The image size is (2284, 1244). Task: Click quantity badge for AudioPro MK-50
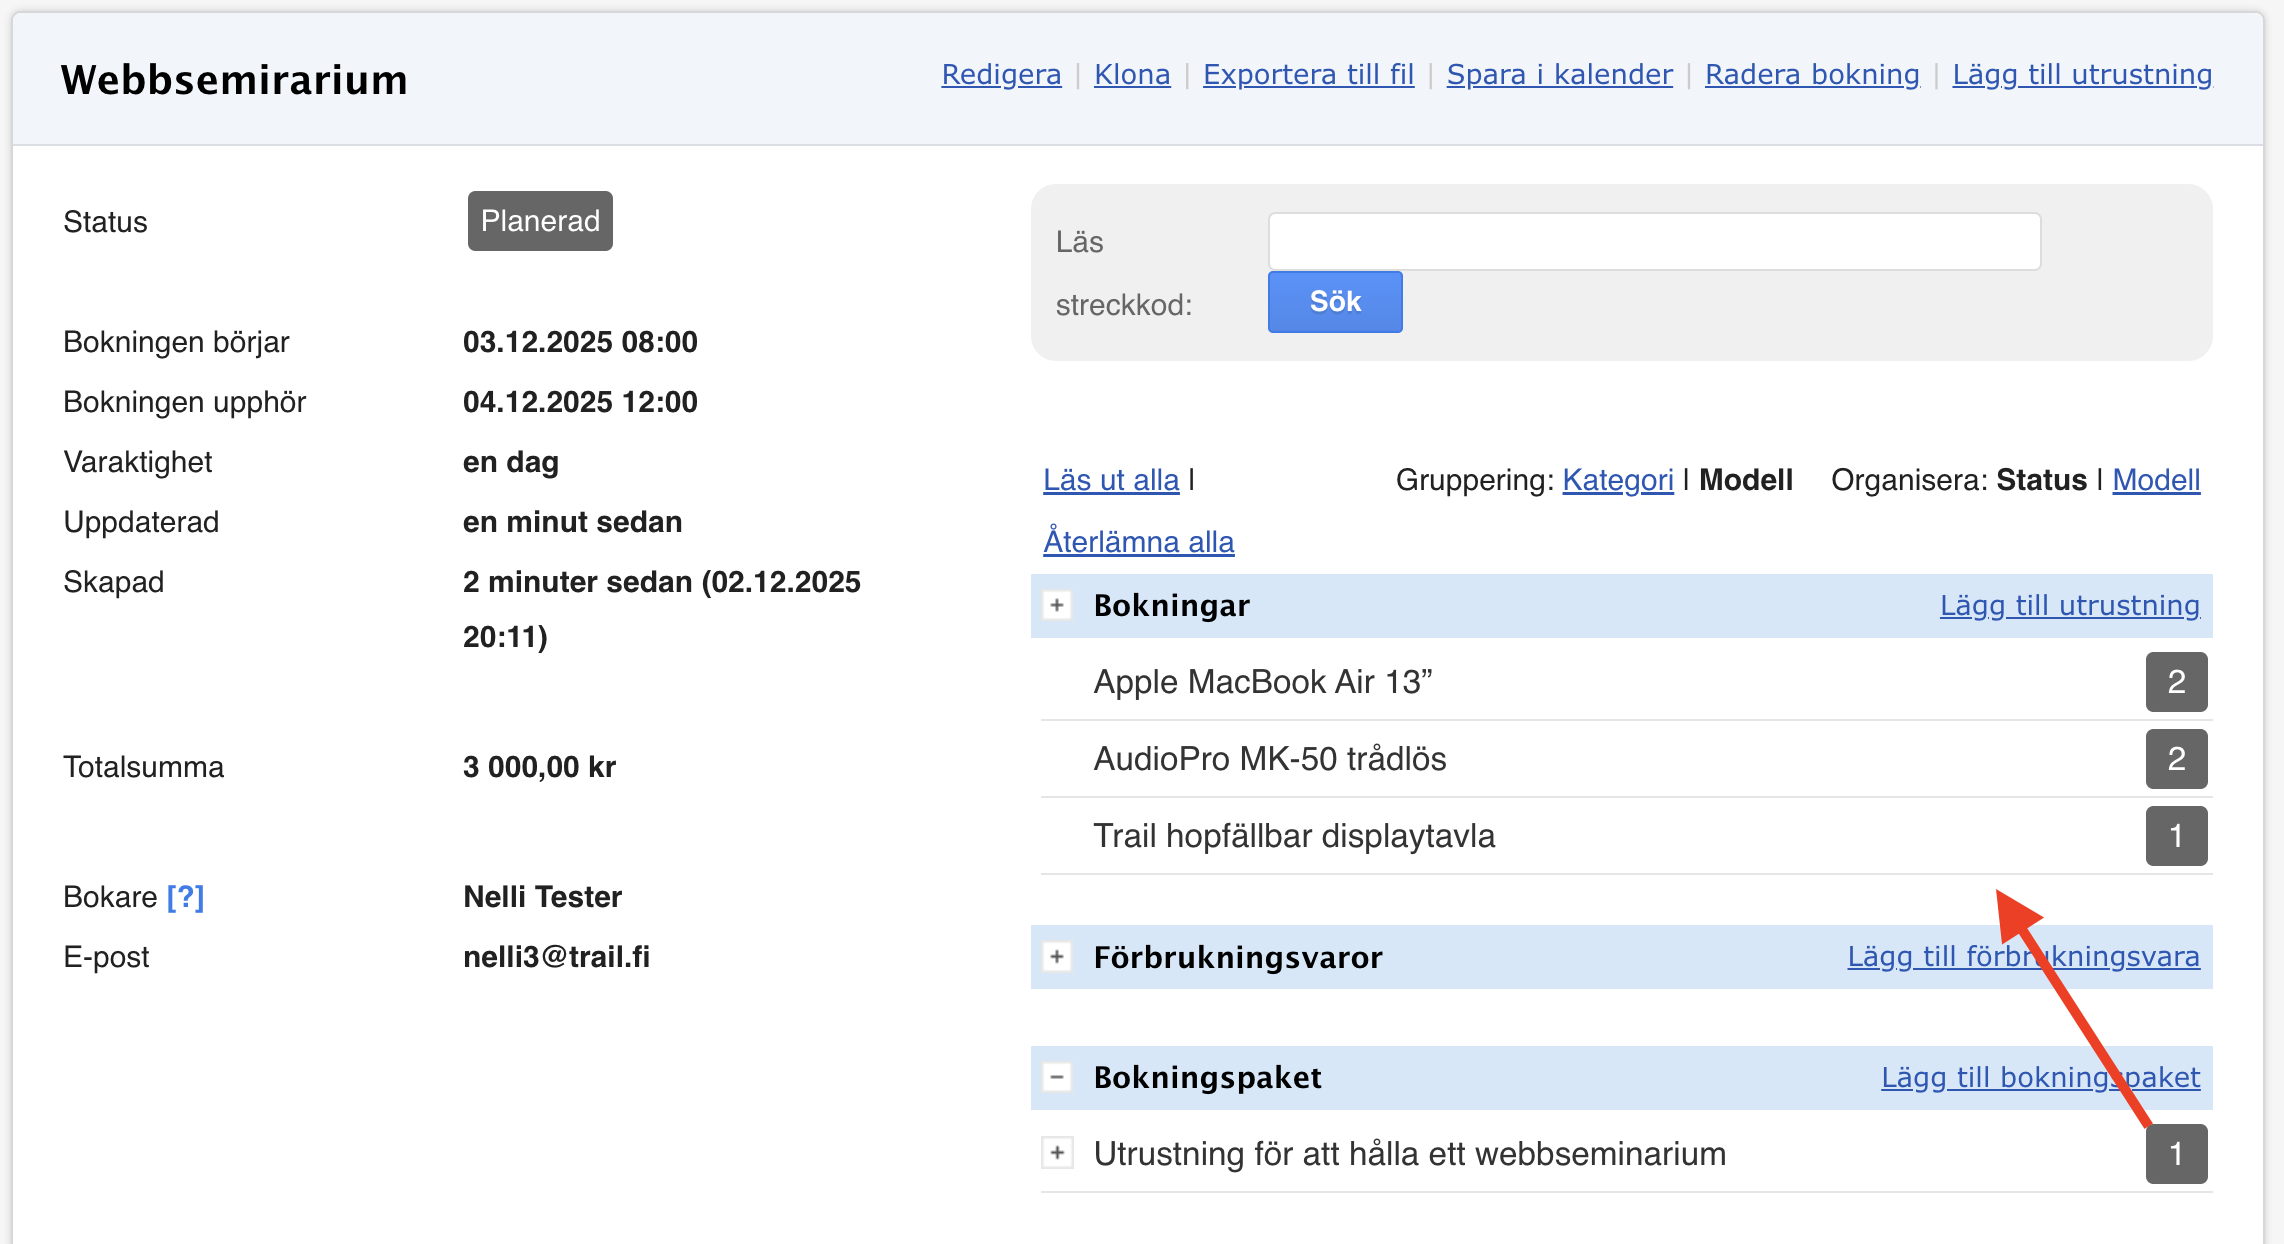click(2176, 759)
